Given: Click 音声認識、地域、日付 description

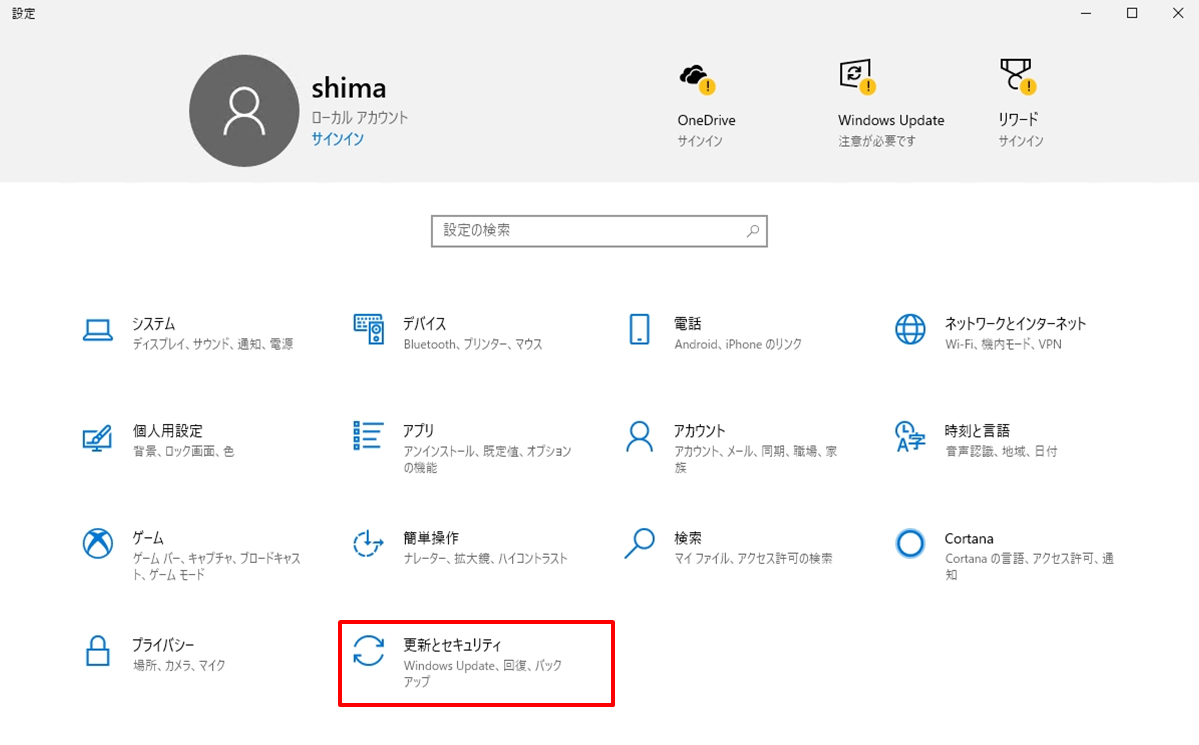Looking at the screenshot, I should click(x=1001, y=451).
